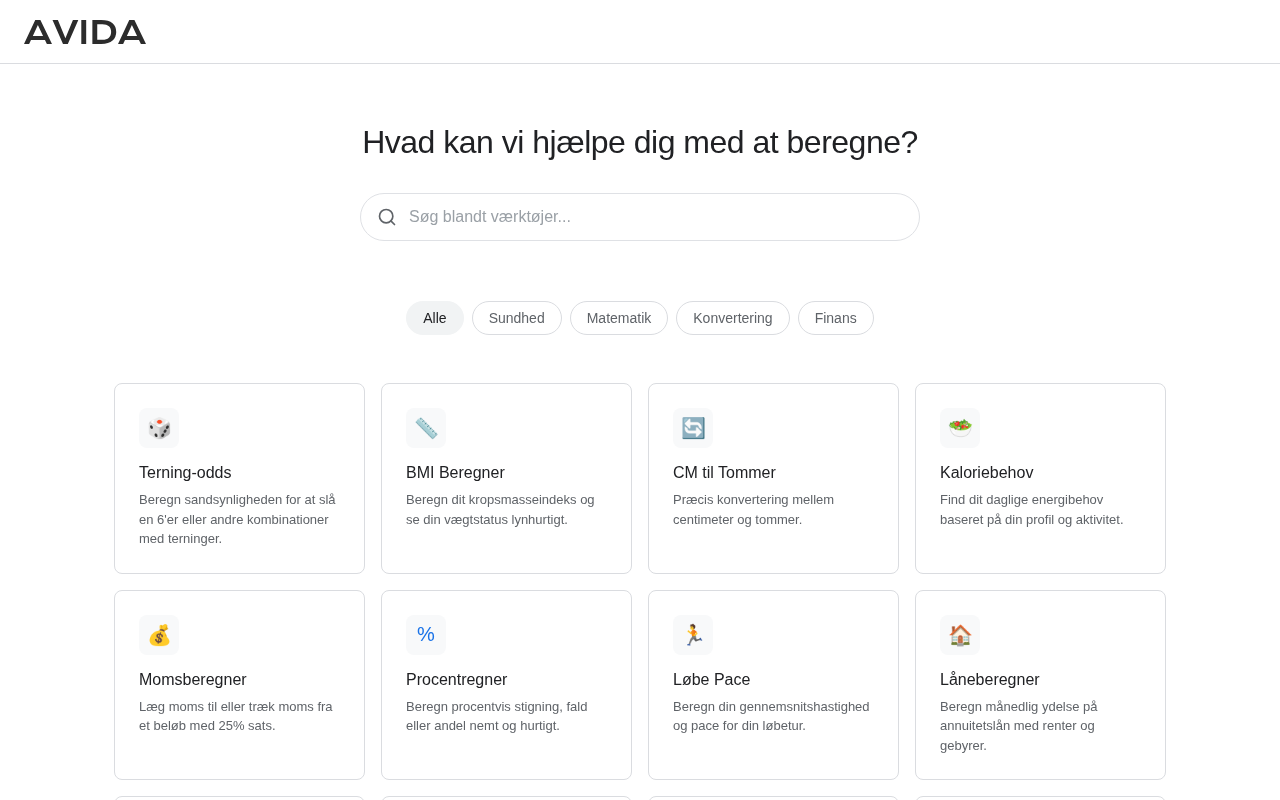This screenshot has height=800, width=1280.
Task: Click the dice icon on Terning-odds
Action: point(159,428)
